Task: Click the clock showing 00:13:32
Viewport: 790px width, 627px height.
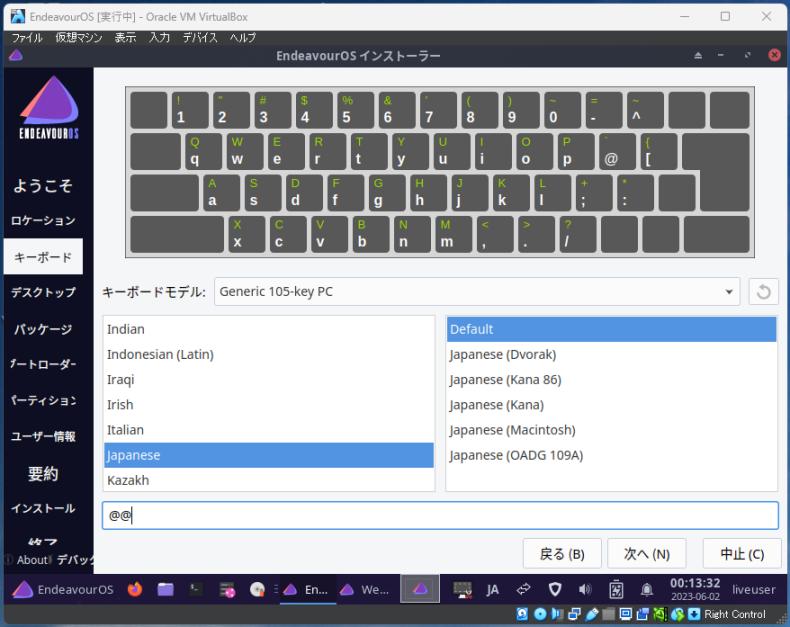Action: point(695,589)
